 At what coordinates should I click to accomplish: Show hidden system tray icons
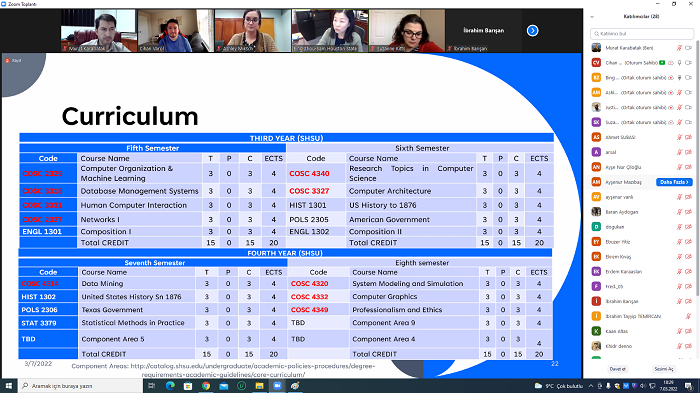coord(591,386)
